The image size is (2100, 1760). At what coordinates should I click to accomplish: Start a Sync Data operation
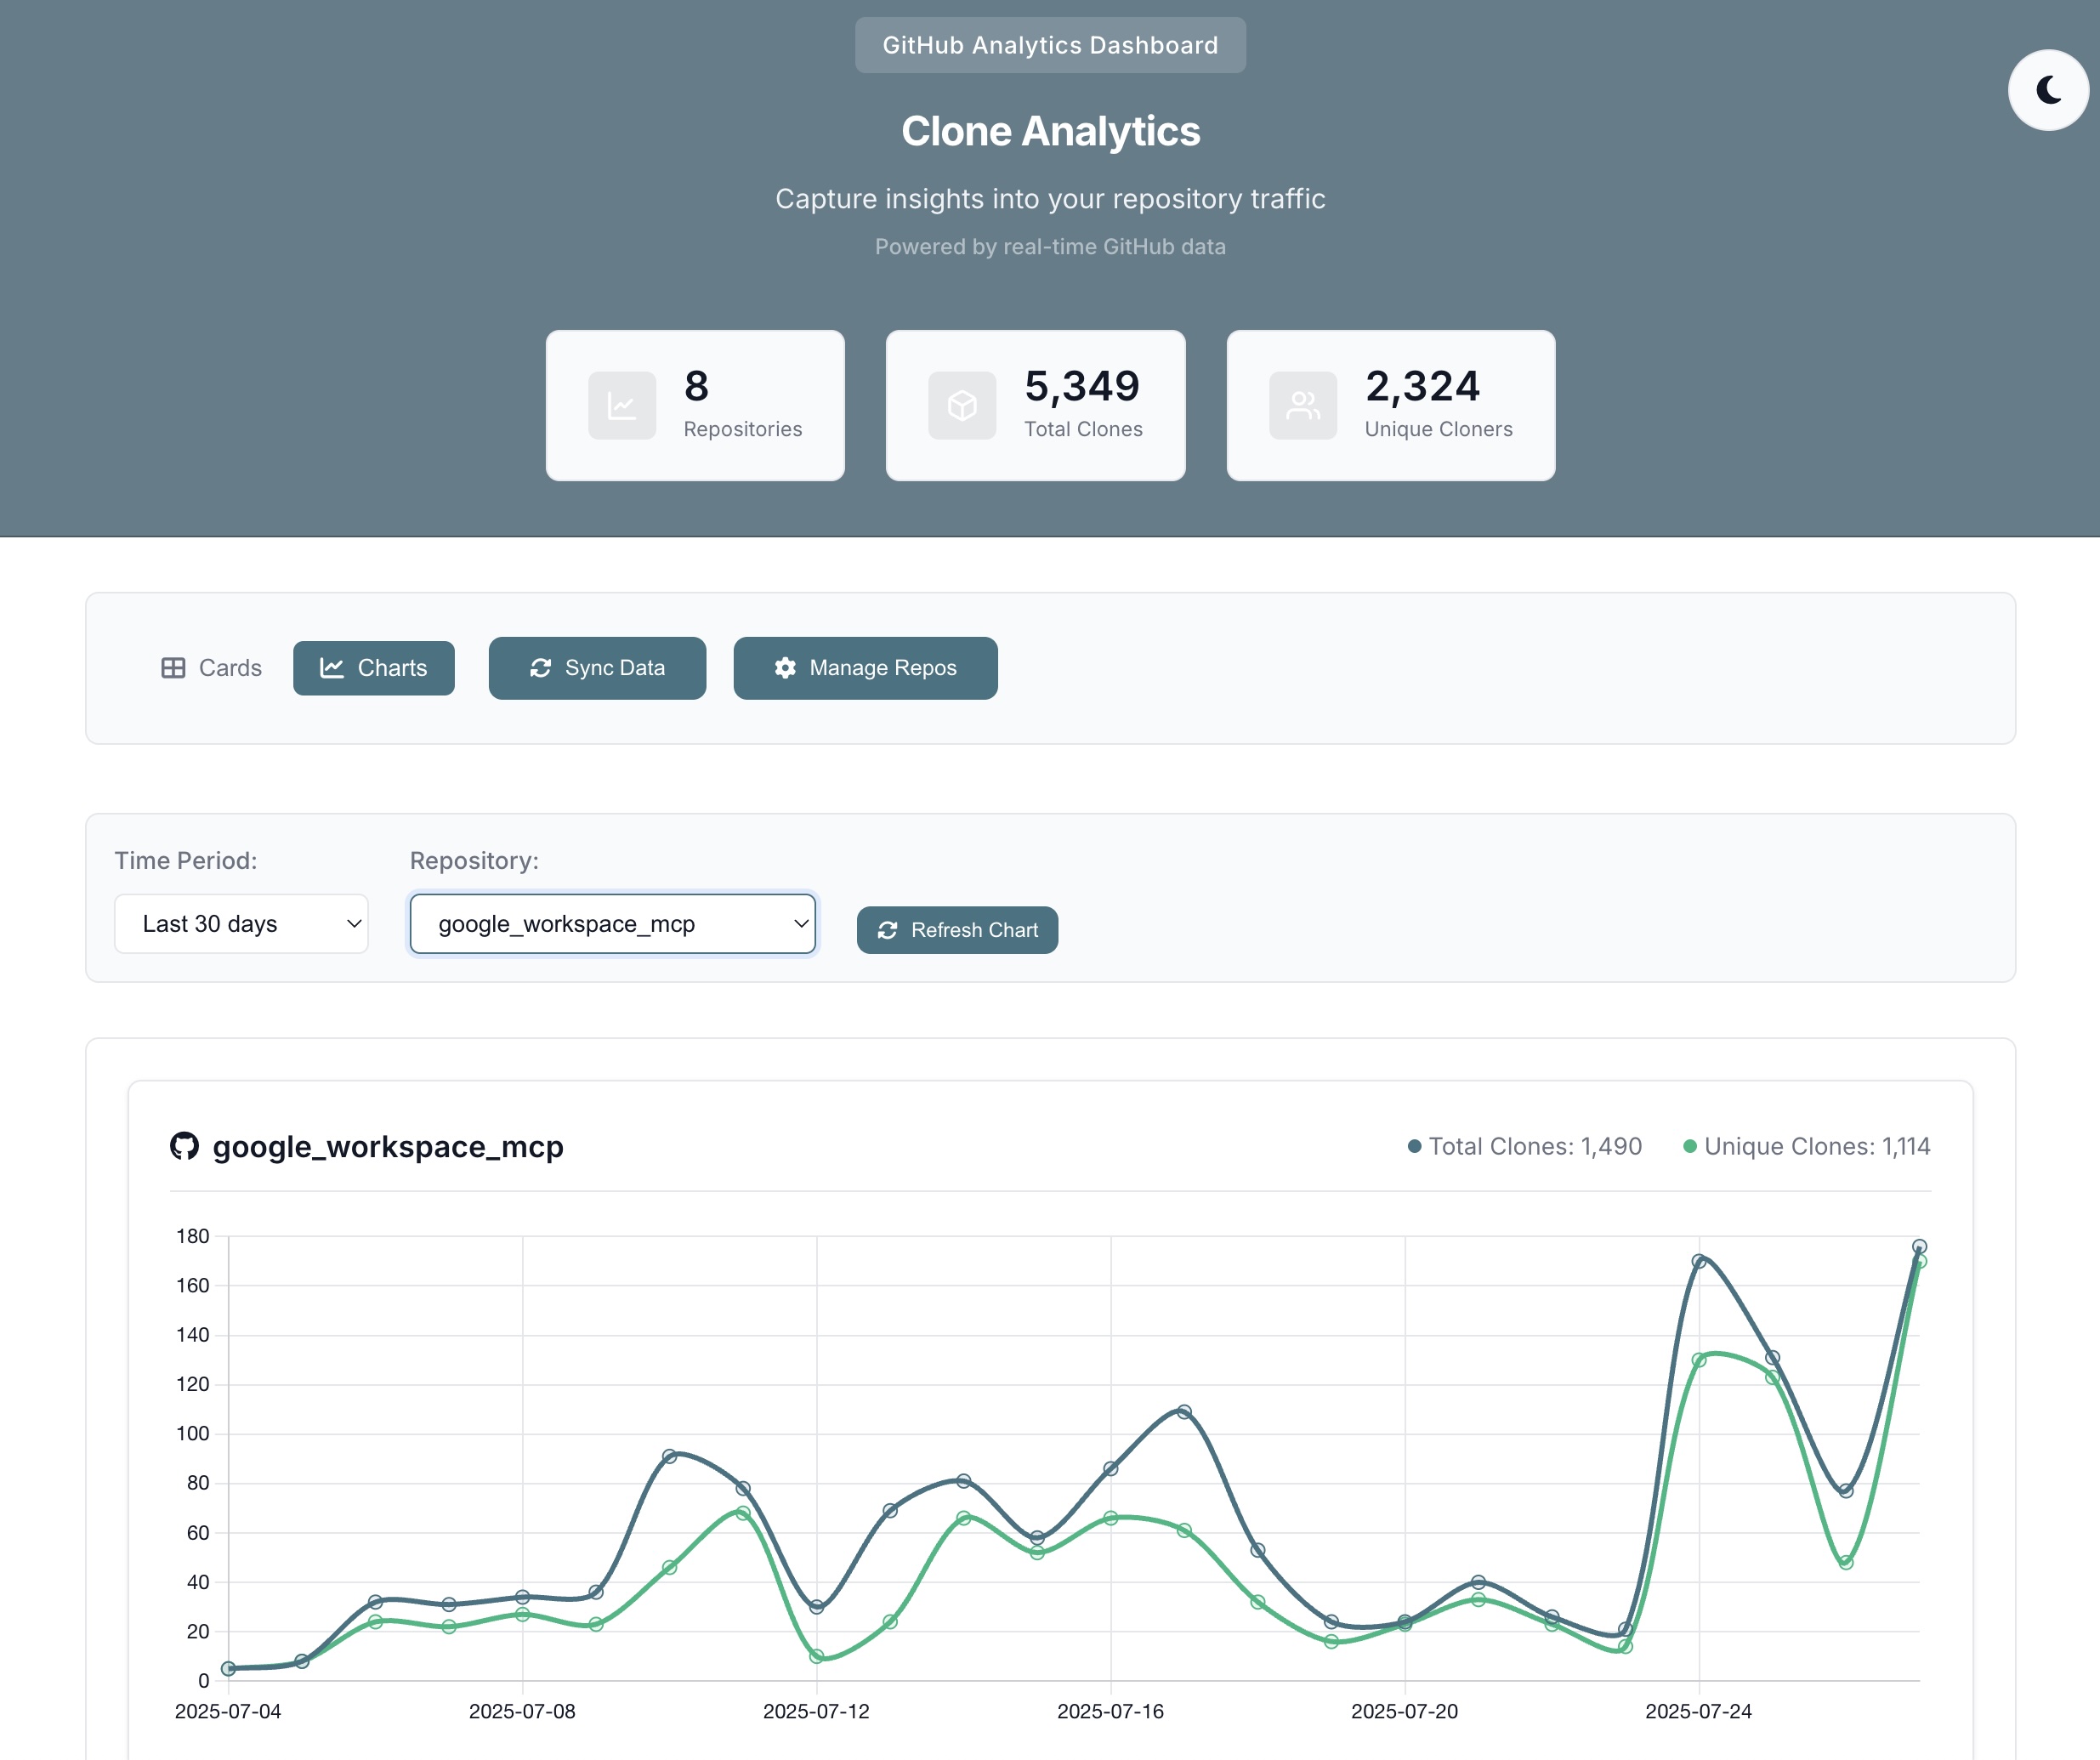click(597, 668)
